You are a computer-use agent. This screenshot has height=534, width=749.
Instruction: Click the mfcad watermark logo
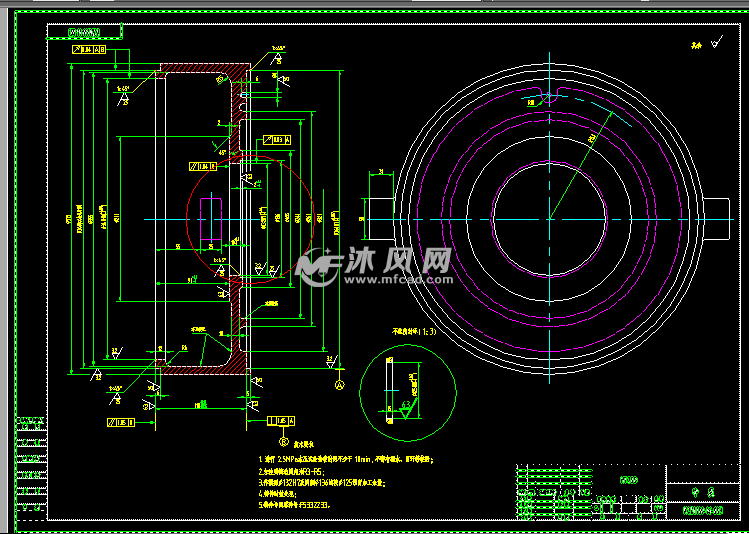point(374,267)
